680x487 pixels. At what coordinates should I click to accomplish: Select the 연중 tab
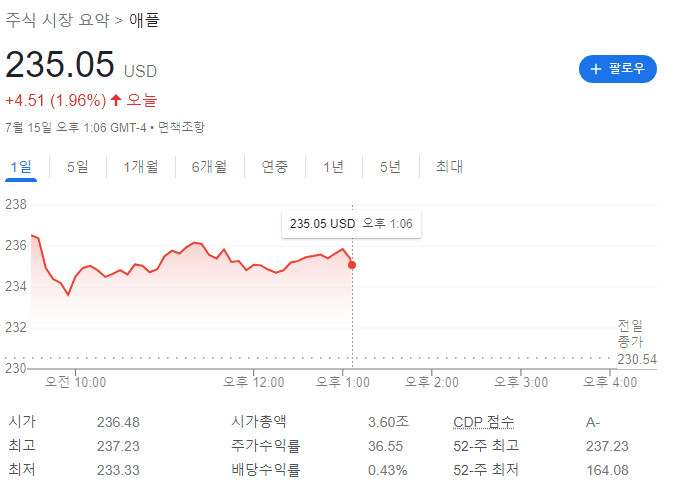(274, 167)
